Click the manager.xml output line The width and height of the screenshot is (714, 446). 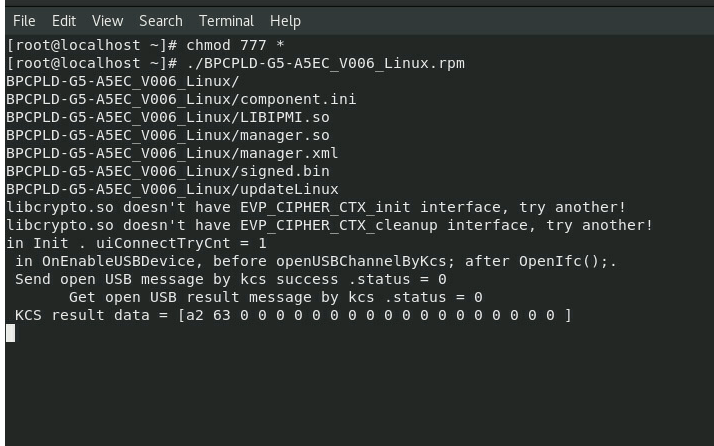172,153
